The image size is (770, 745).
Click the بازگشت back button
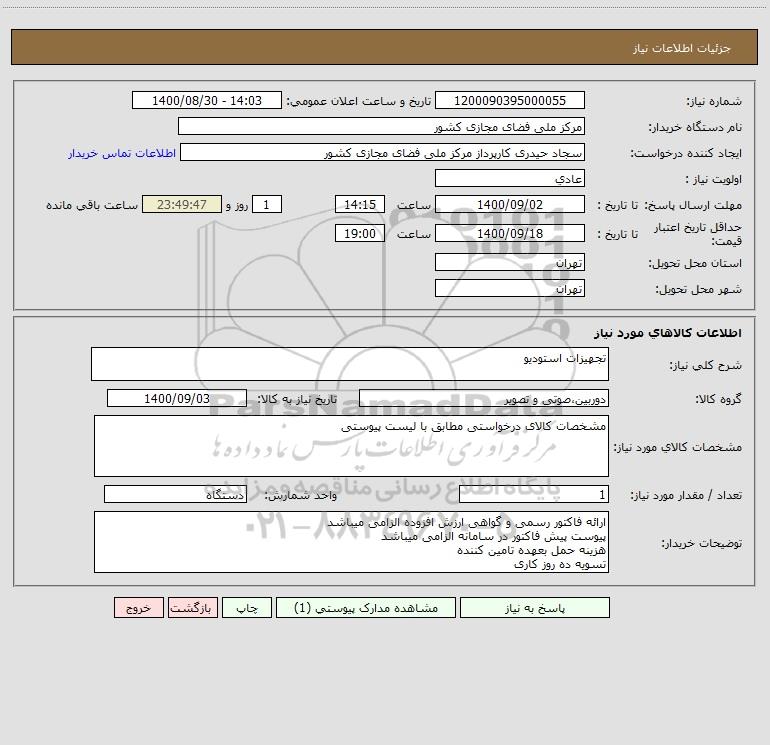click(192, 608)
